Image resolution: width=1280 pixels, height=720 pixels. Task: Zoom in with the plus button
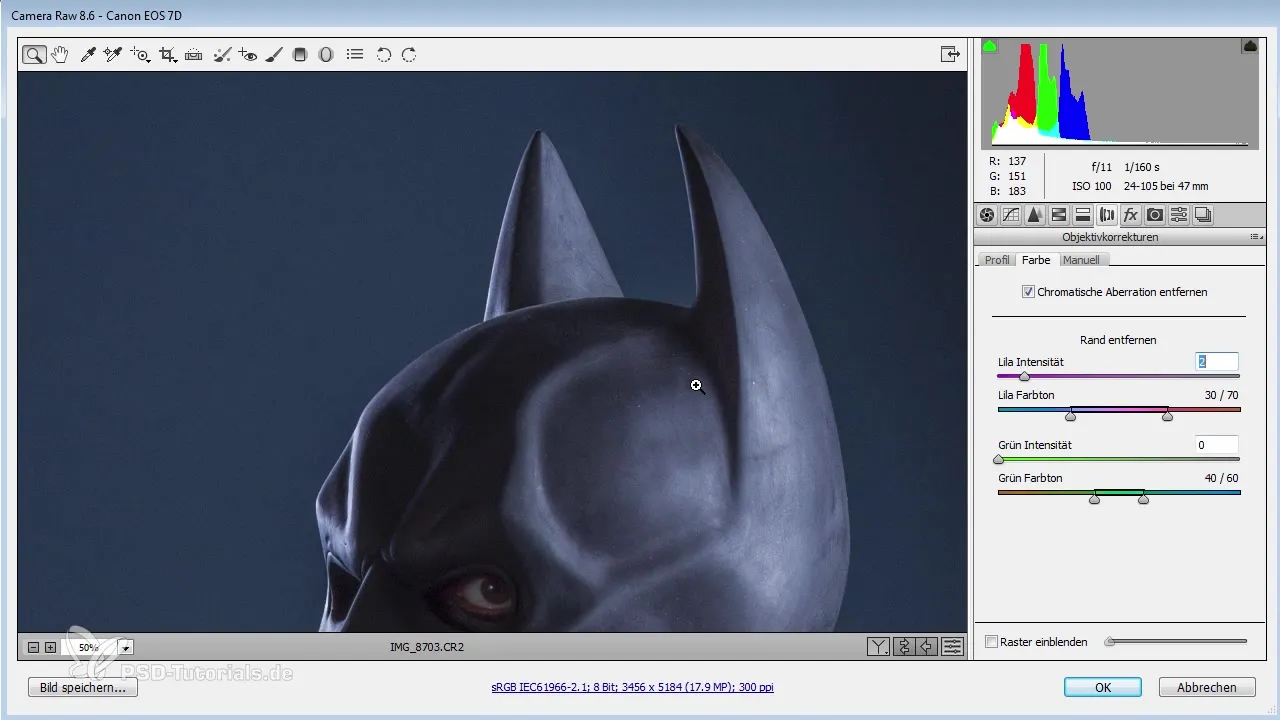coord(50,648)
